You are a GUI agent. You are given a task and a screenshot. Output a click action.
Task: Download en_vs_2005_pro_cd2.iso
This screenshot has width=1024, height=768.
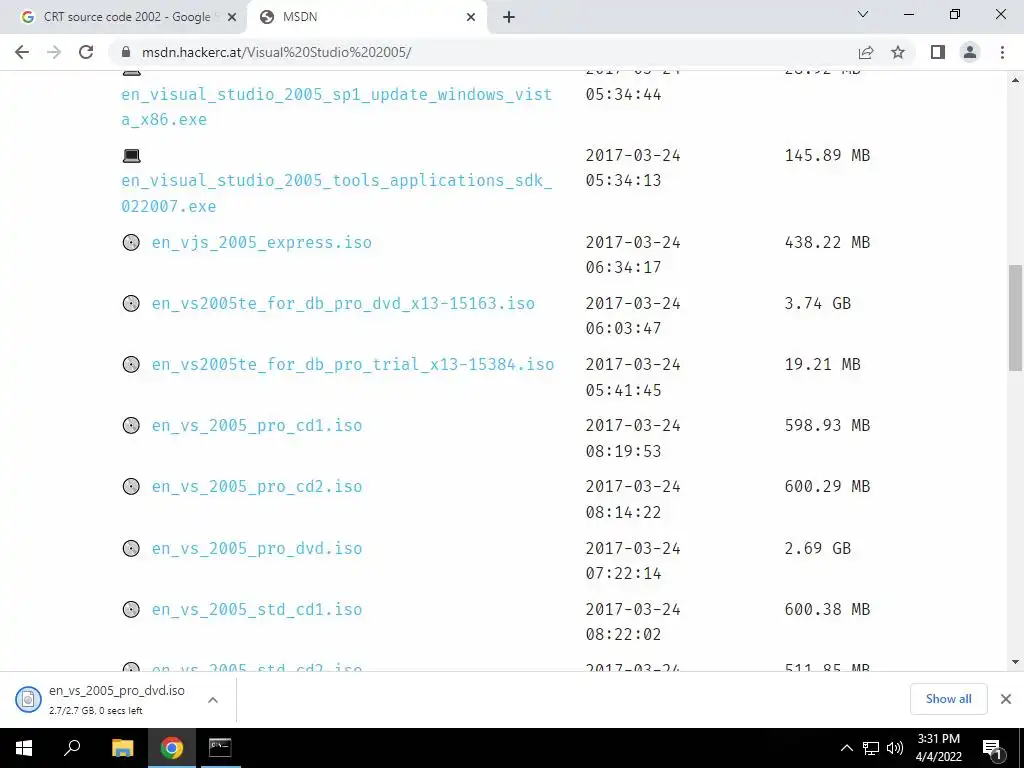(257, 487)
